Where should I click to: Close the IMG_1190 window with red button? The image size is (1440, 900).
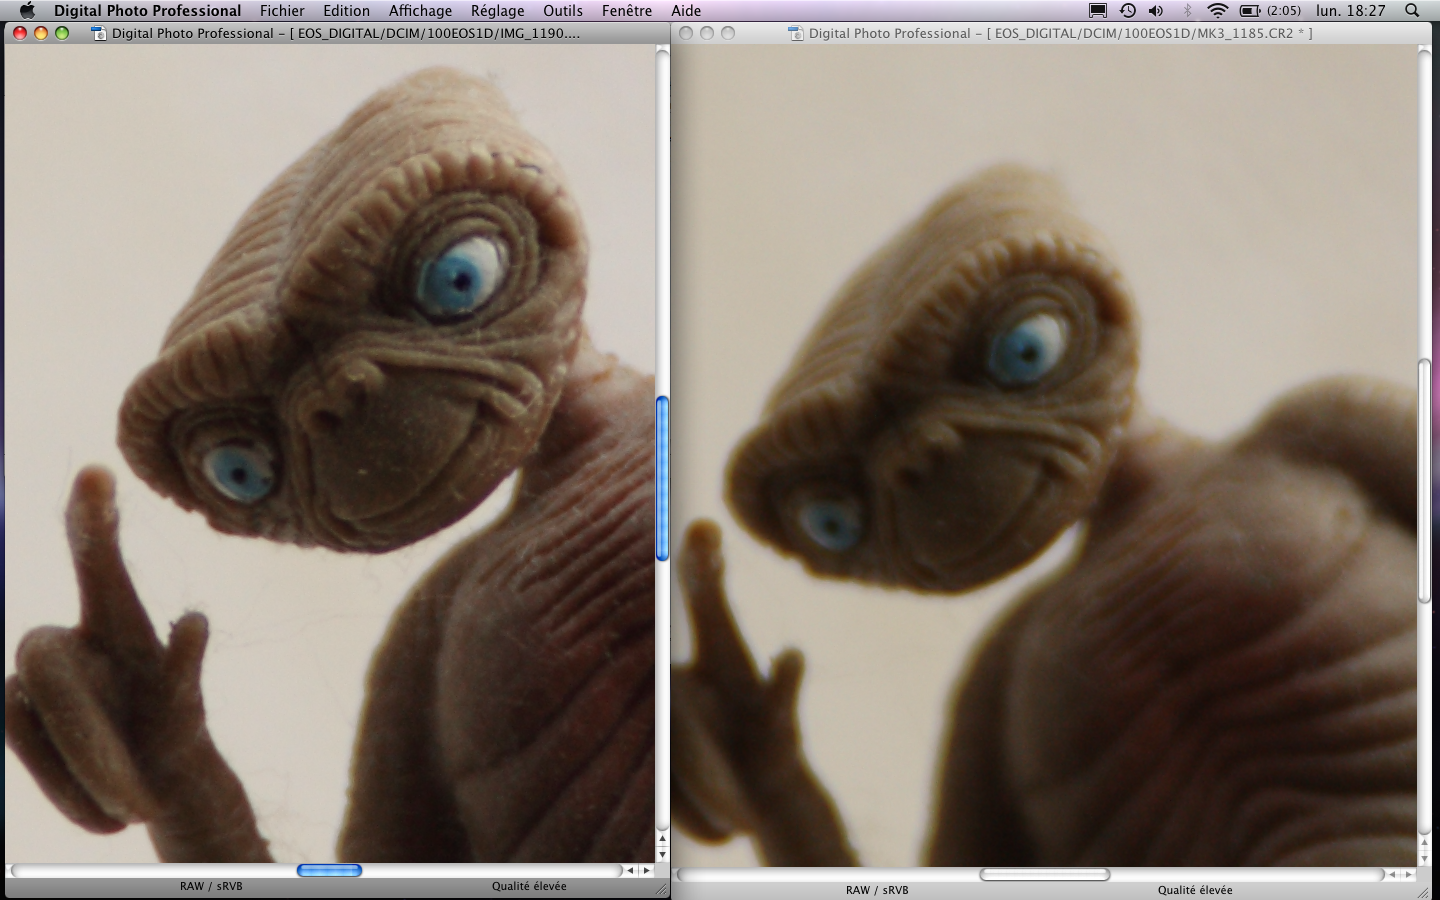click(19, 33)
